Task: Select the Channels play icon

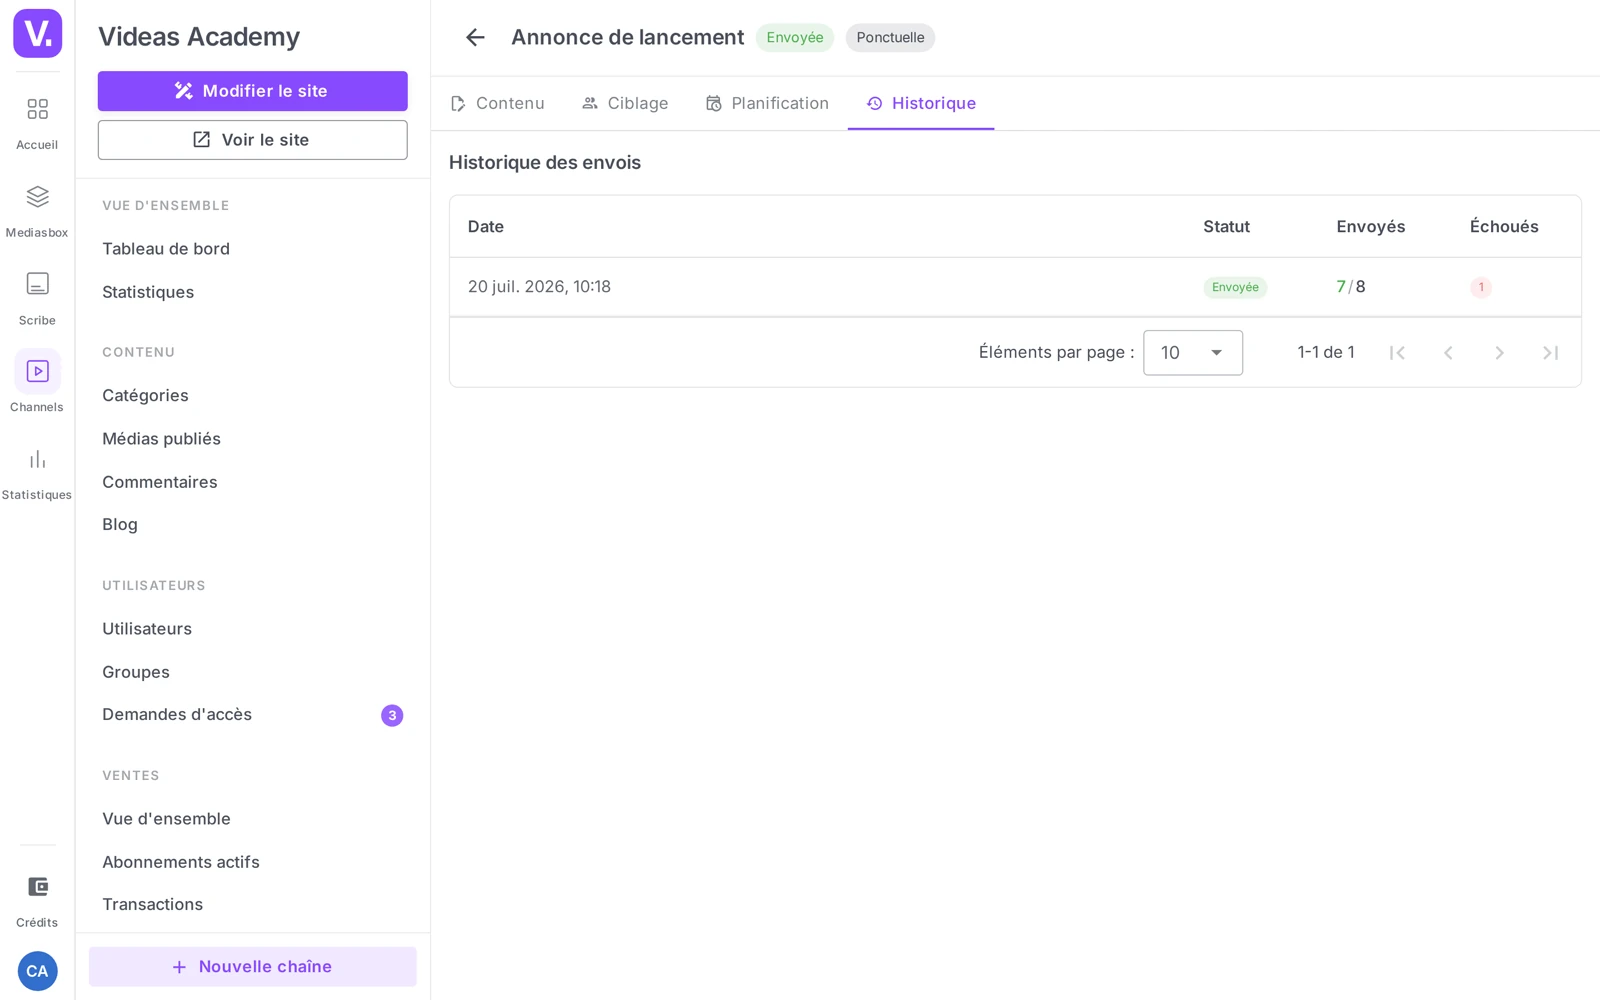Action: tap(37, 371)
